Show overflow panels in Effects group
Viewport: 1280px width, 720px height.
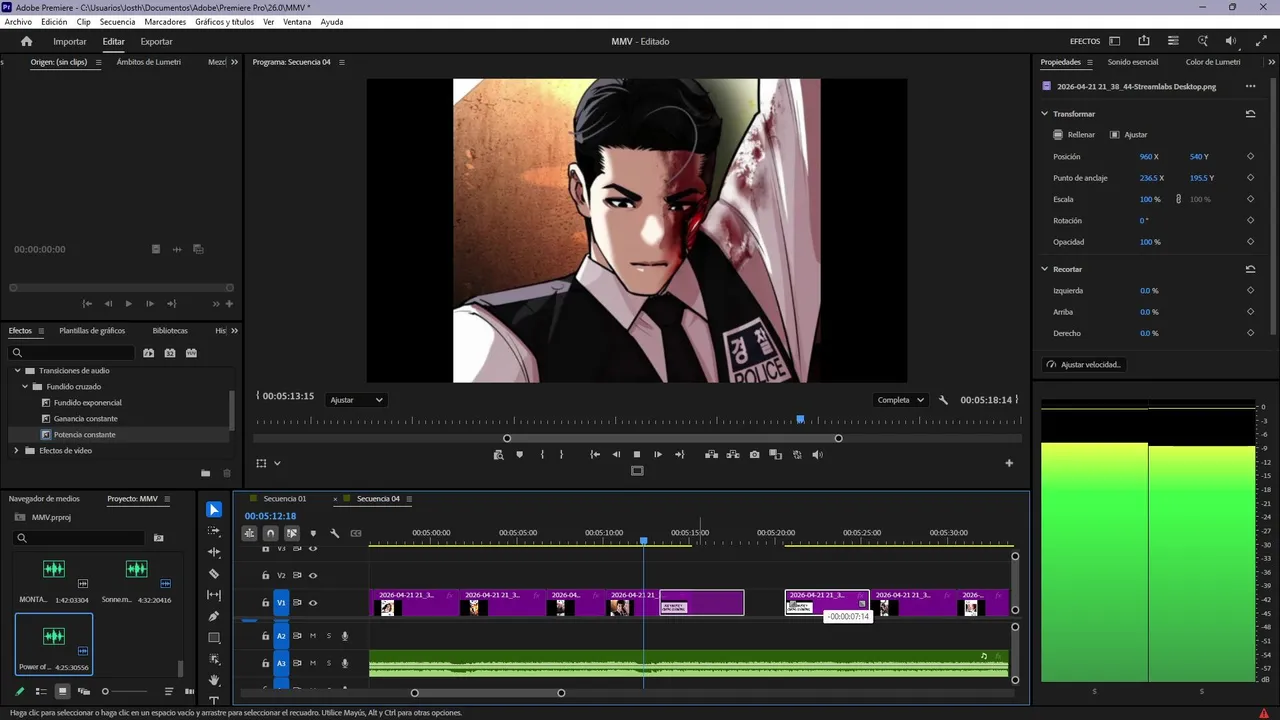[x=234, y=331]
